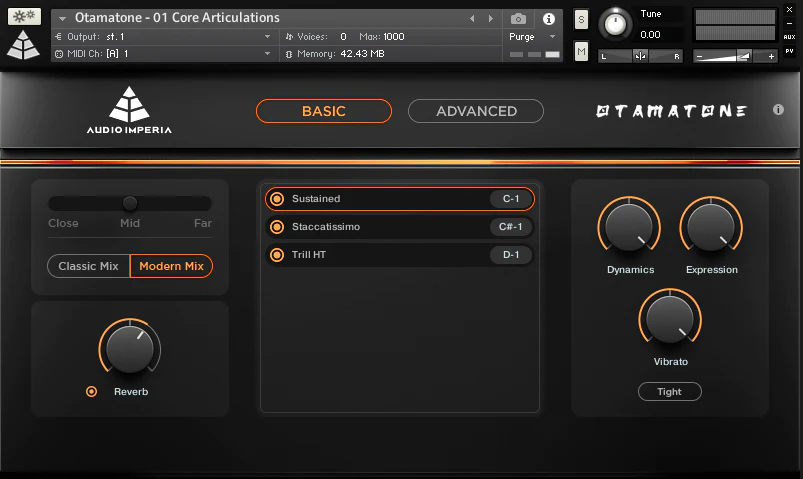Switch to the BASIC tab

pos(324,111)
